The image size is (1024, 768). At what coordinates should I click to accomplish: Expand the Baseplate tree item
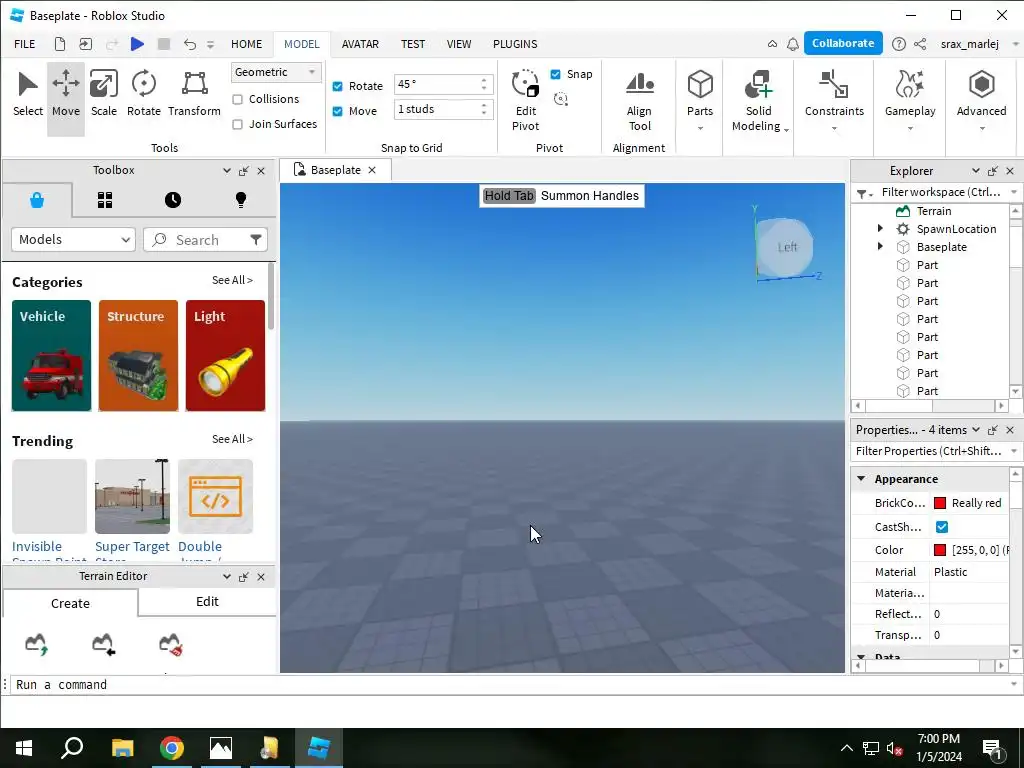click(880, 247)
